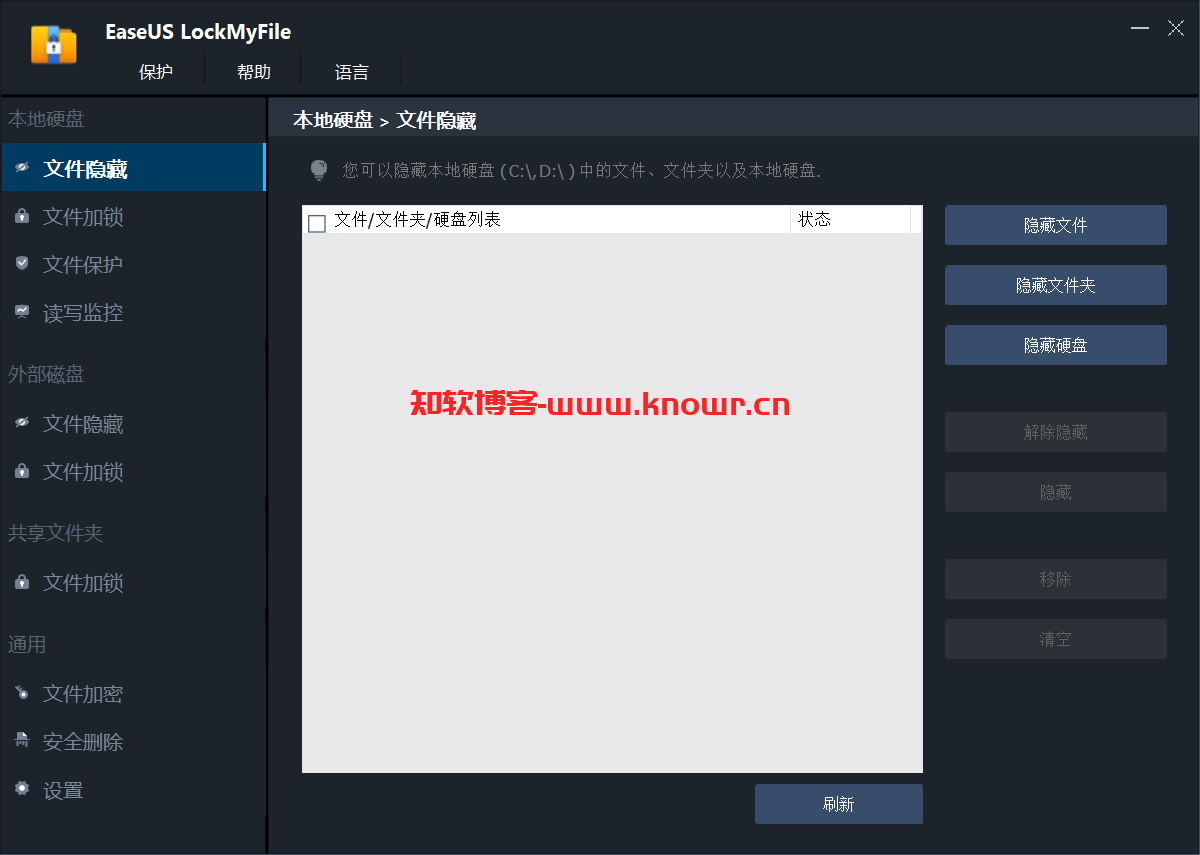The image size is (1200, 855).
Task: Go to 文件加锁 under 本地硬盘
Action: pos(132,216)
